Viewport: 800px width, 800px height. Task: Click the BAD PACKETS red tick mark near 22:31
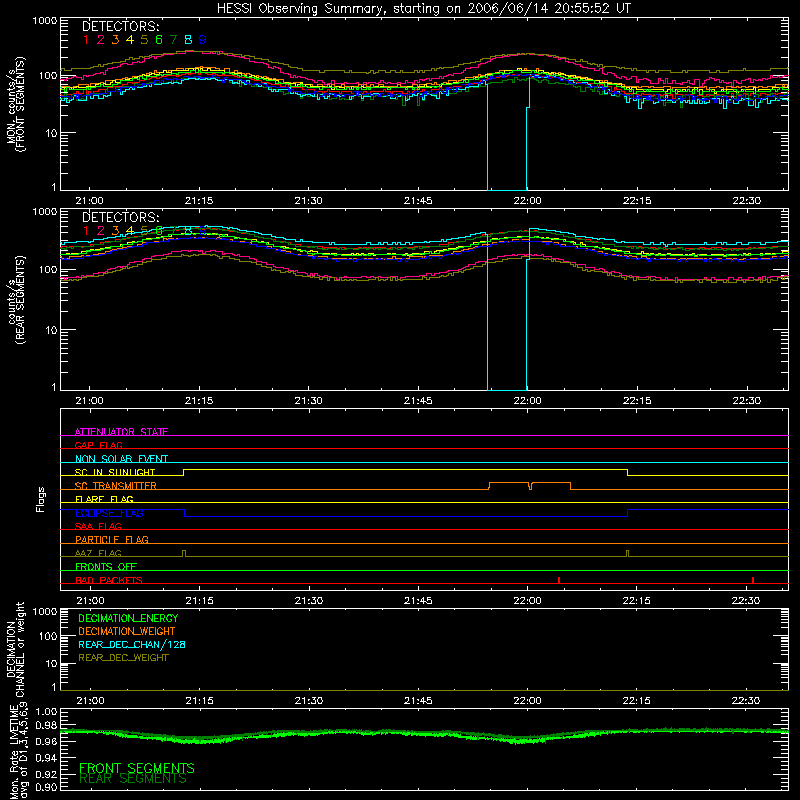(753, 580)
